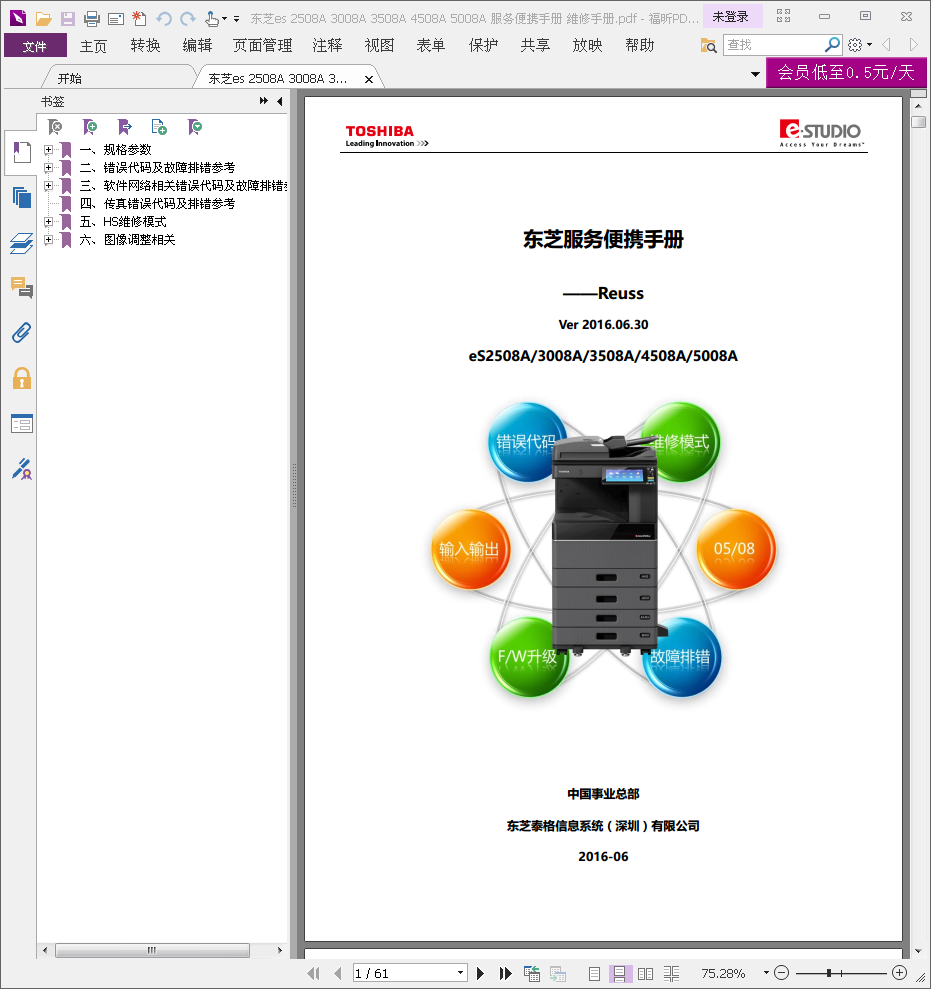Go to next page
This screenshot has height=989, width=931.
(481, 973)
